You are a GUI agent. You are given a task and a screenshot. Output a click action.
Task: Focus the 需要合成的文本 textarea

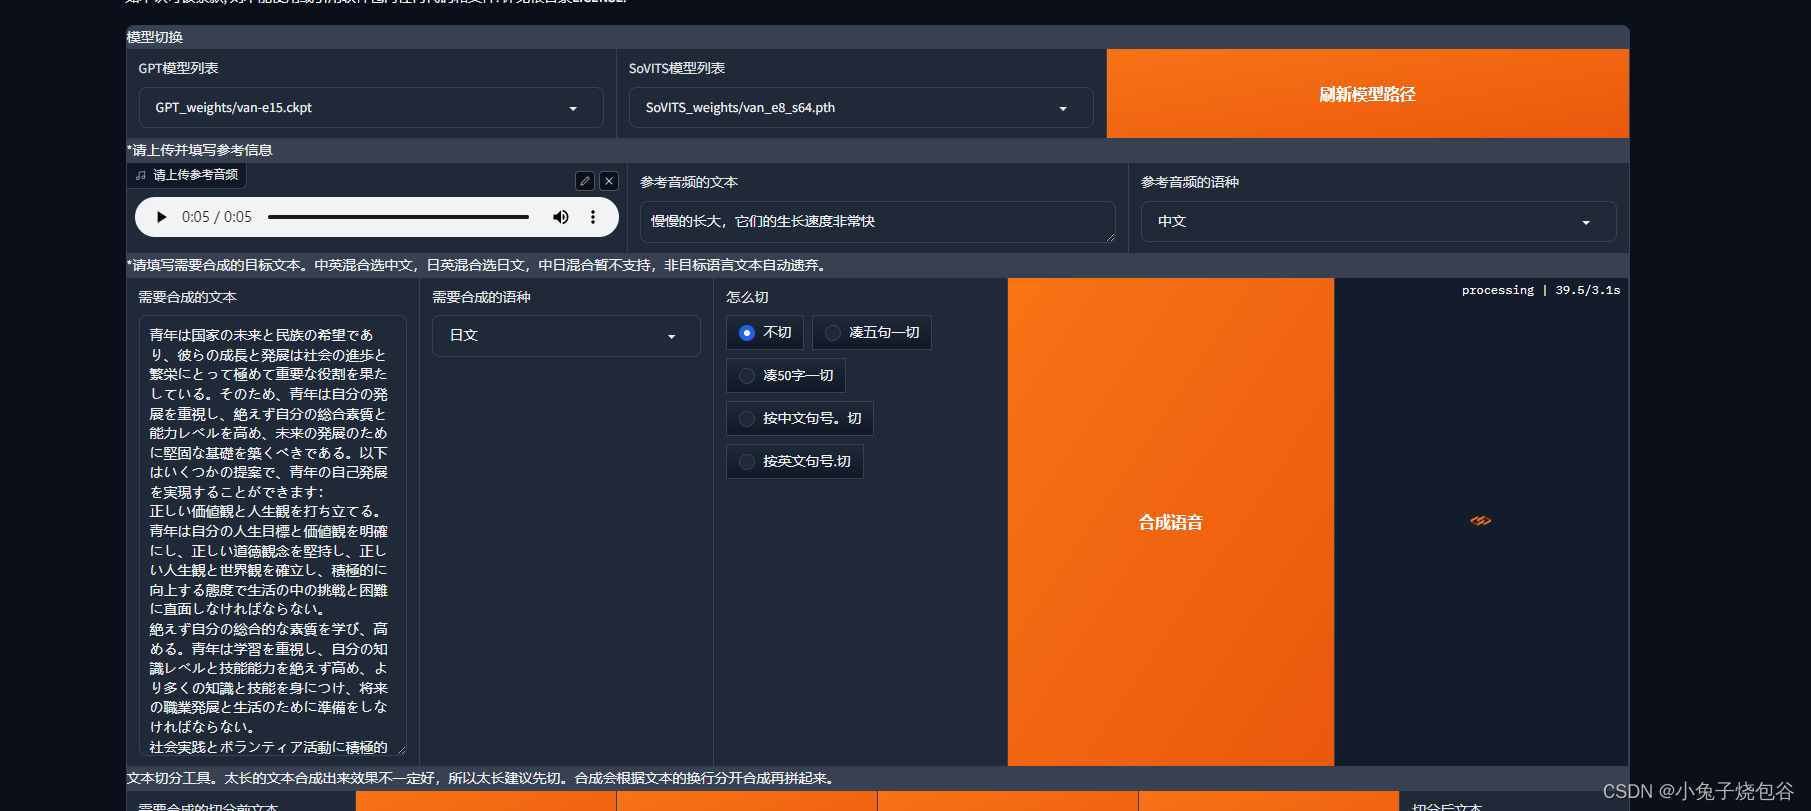[x=273, y=535]
